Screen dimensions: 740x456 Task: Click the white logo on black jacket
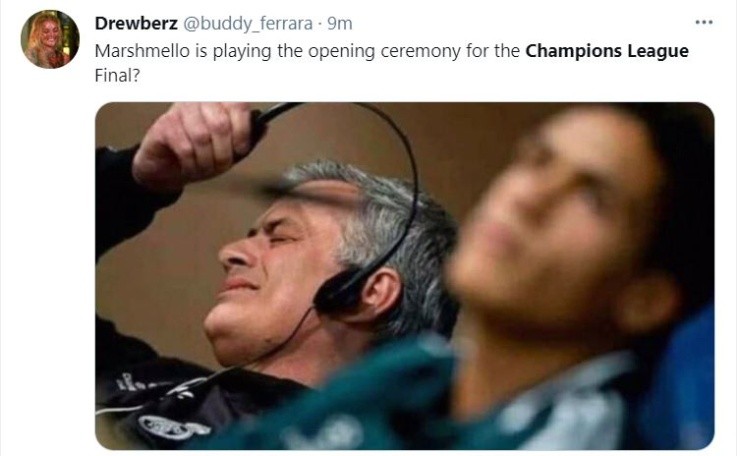point(174,426)
